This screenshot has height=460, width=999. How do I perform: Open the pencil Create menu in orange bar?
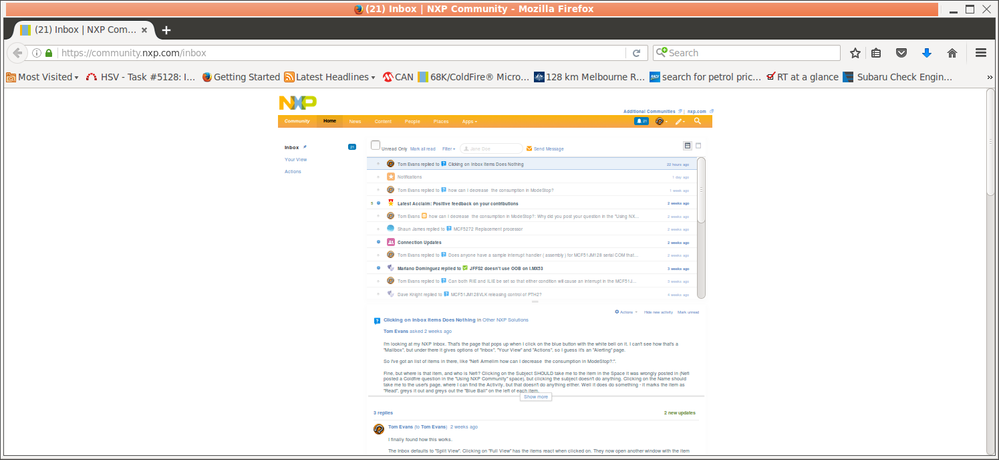point(680,121)
